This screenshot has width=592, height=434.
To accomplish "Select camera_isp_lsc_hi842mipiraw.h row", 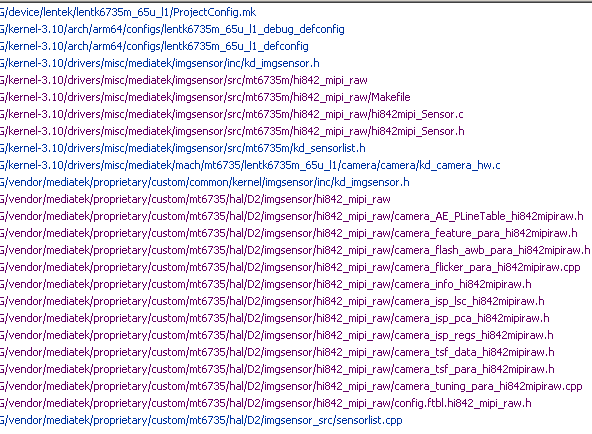I will (x=272, y=301).
